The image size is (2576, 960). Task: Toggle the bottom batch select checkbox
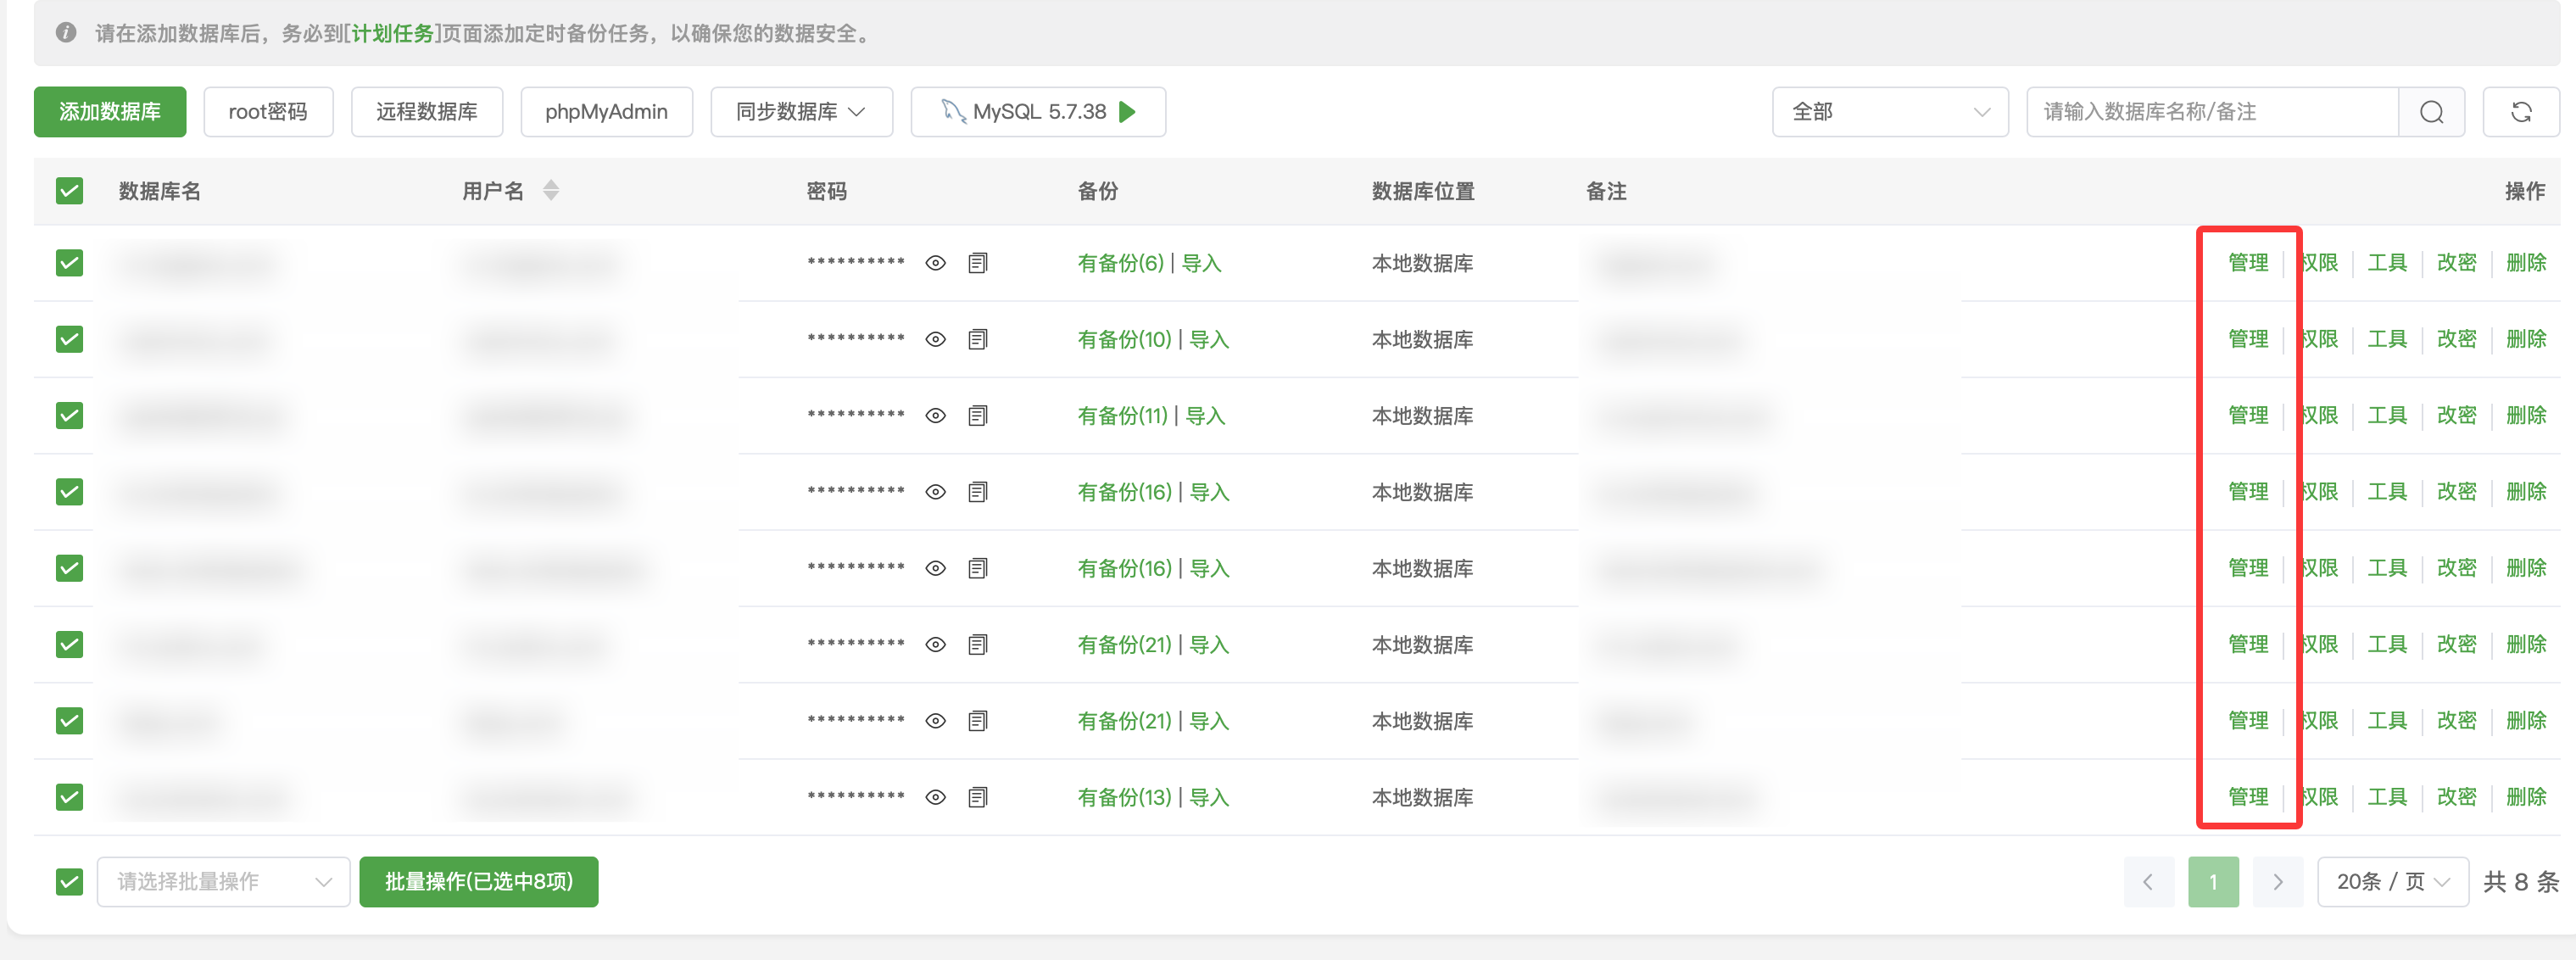(x=69, y=881)
